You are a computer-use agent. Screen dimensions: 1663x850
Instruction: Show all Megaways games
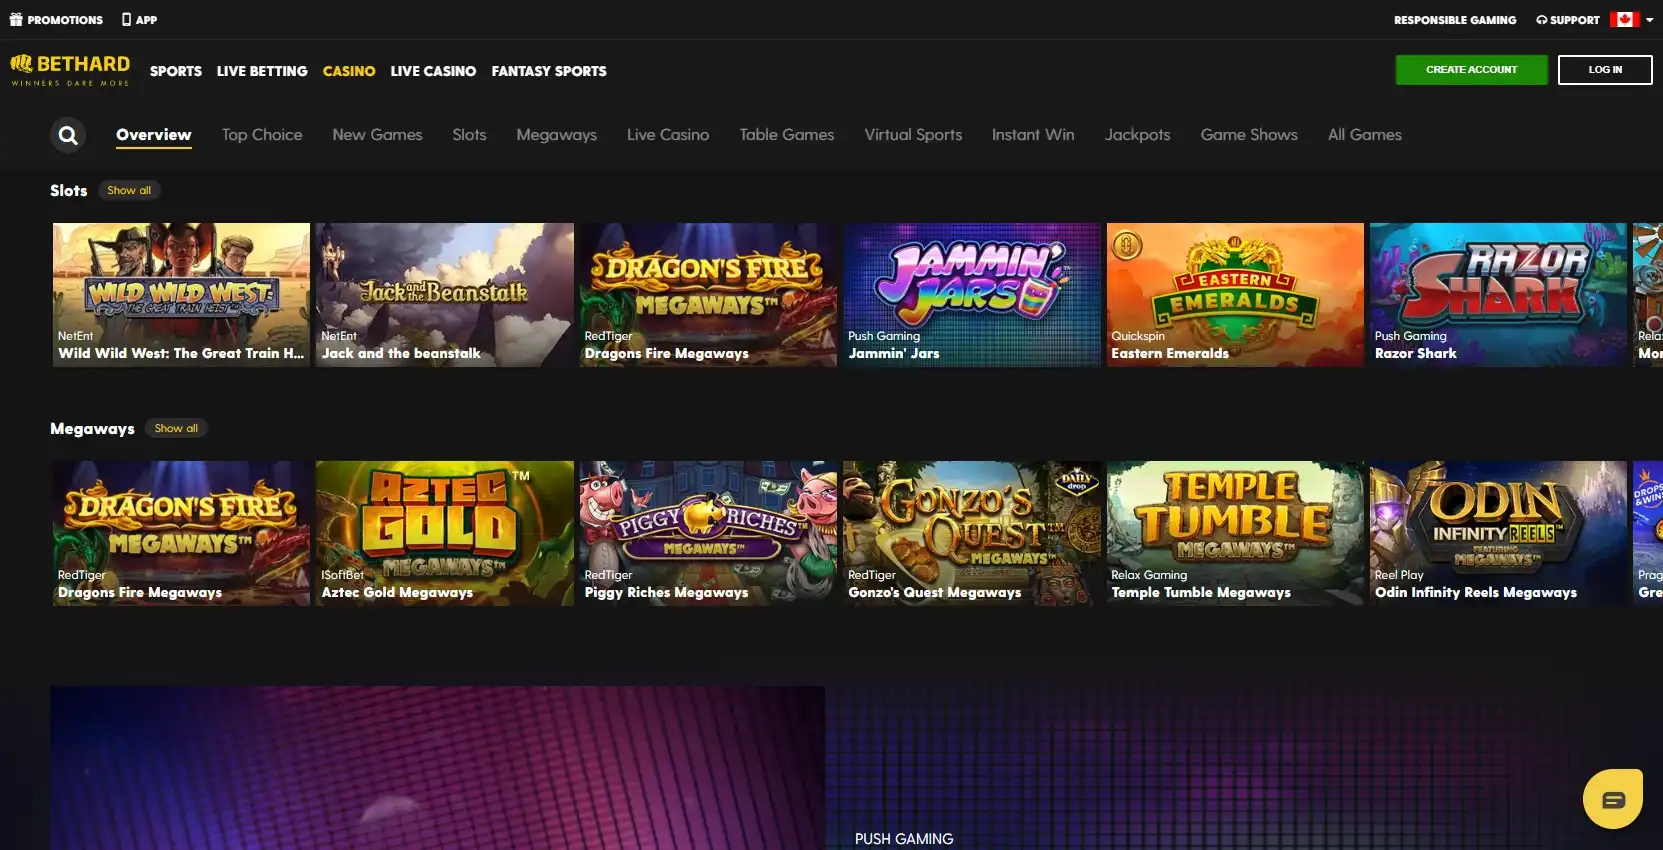pyautogui.click(x=176, y=428)
